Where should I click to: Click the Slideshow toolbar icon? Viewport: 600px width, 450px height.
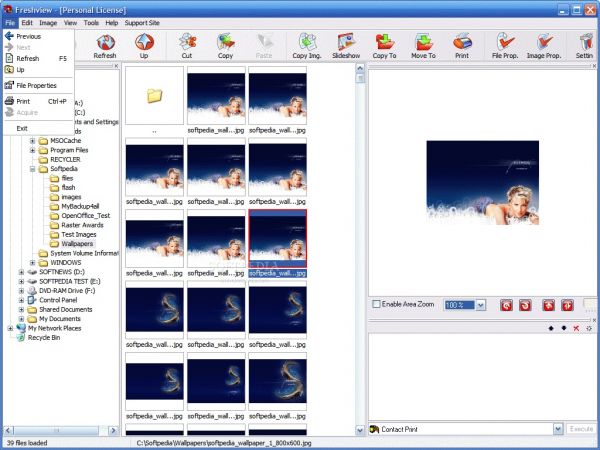(345, 46)
